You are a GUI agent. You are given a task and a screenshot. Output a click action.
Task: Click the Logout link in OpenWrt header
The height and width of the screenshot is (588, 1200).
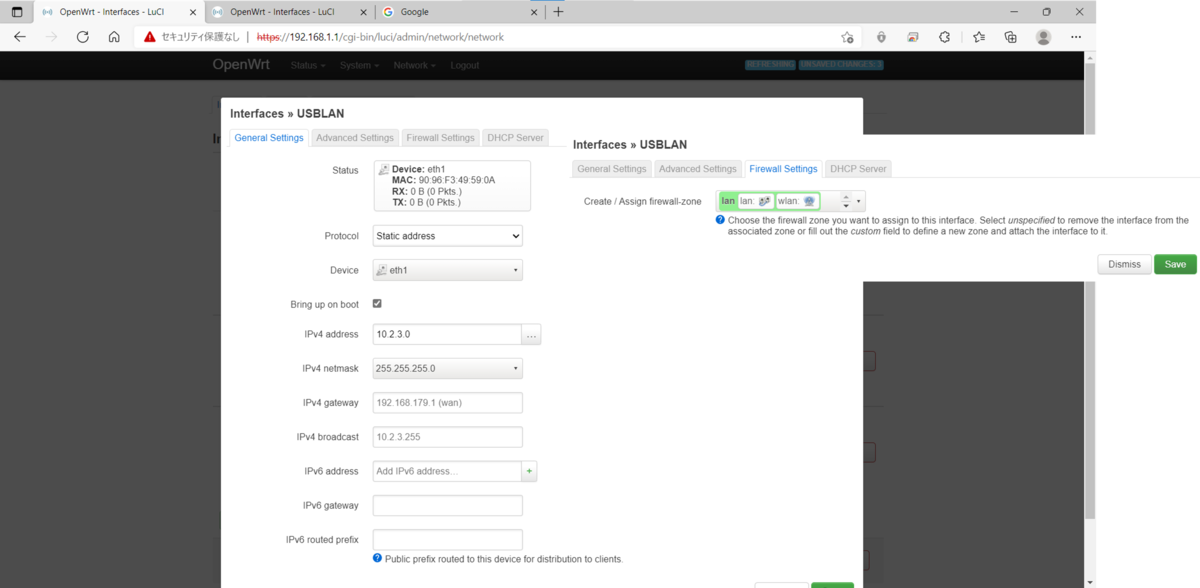click(x=465, y=65)
